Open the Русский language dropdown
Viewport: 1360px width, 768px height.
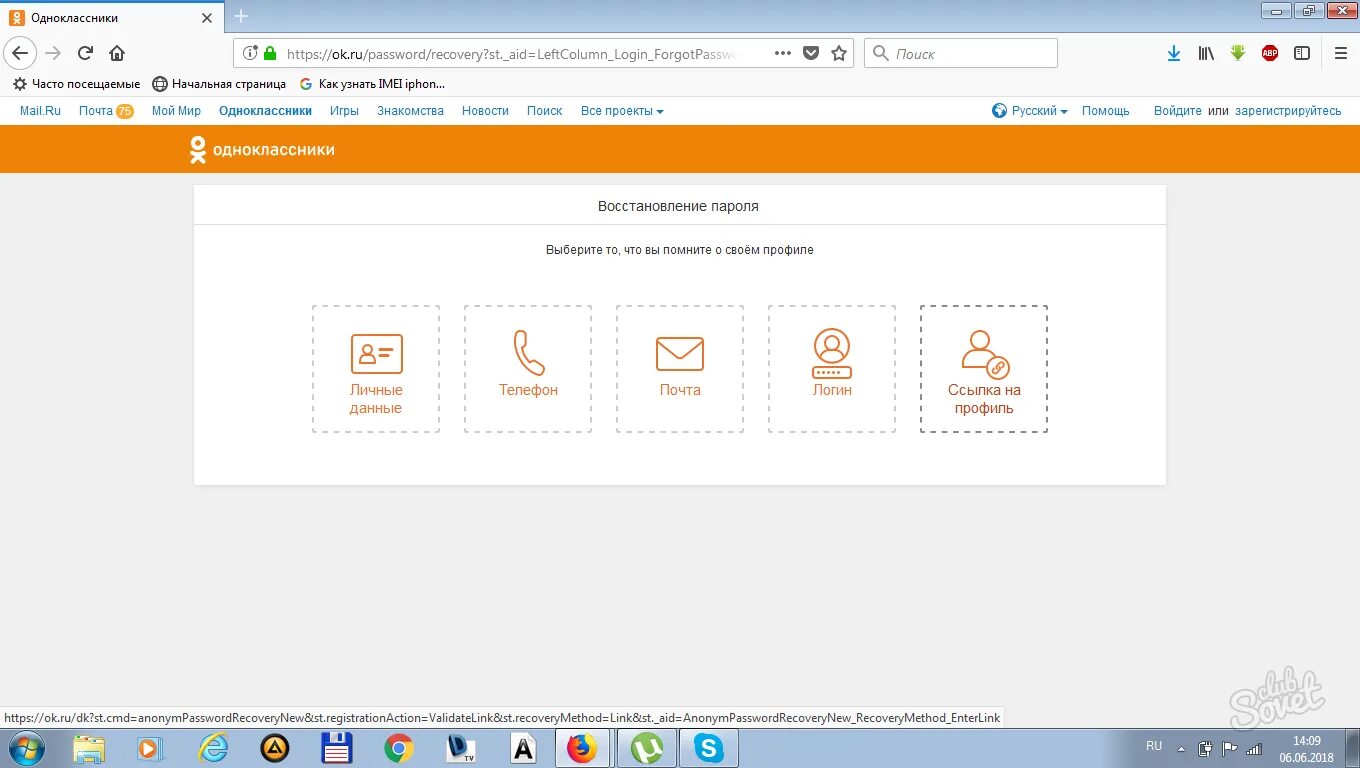click(x=1030, y=111)
